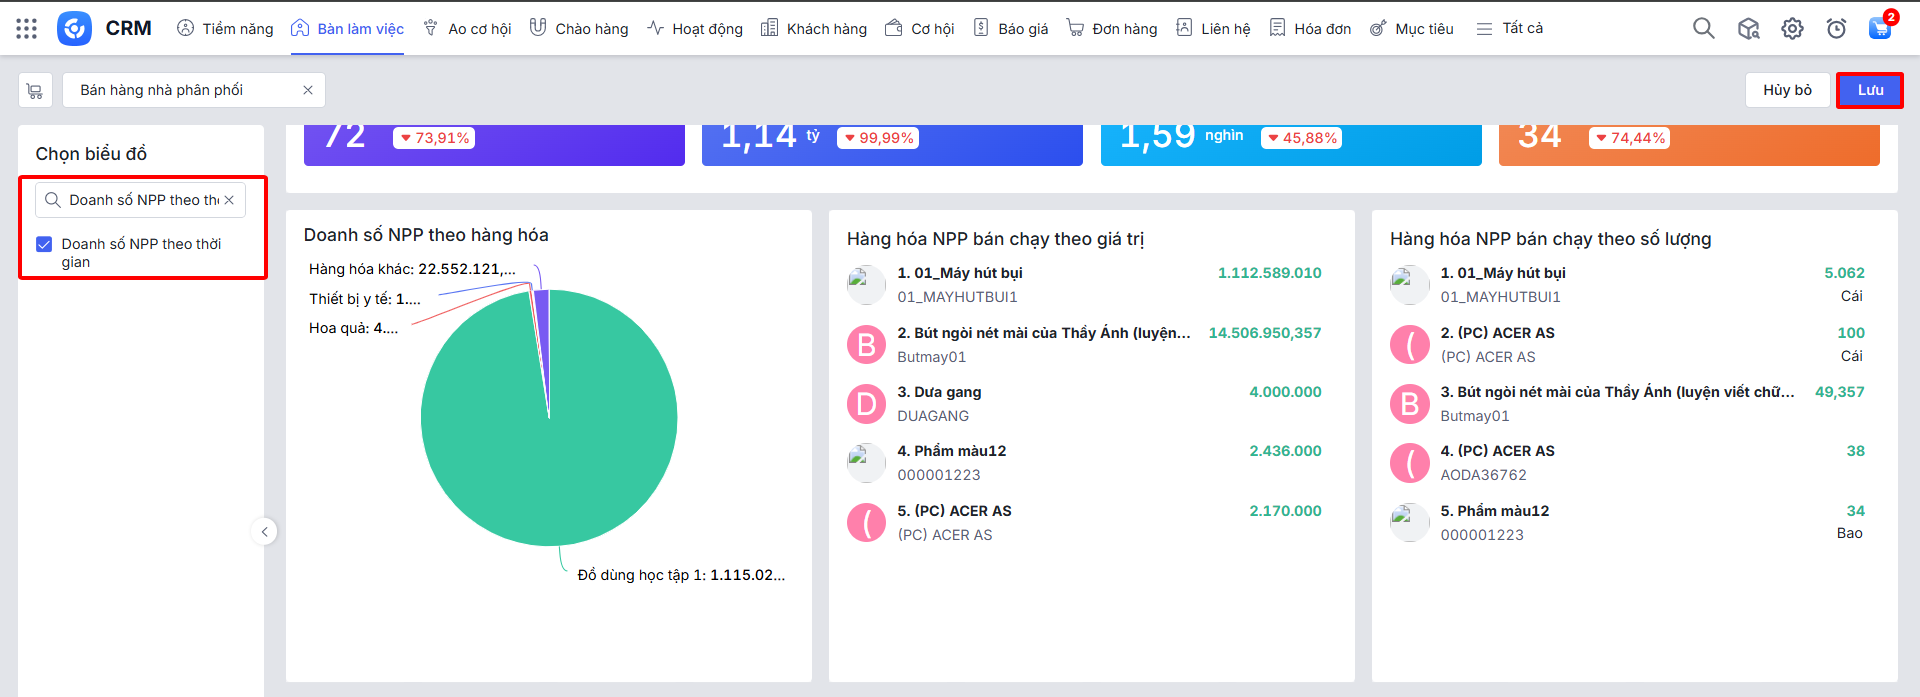Switch to the Khách hàng tab
Image resolution: width=1920 pixels, height=697 pixels.
pos(814,29)
